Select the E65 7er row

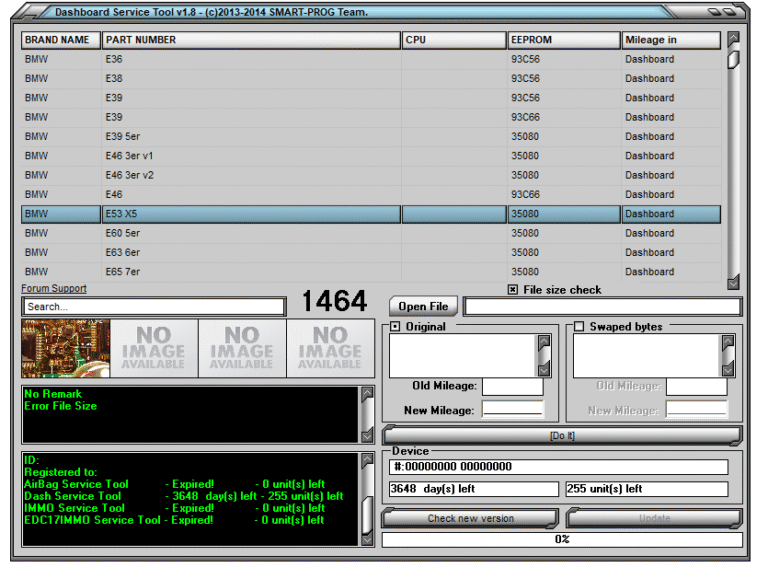[371, 272]
